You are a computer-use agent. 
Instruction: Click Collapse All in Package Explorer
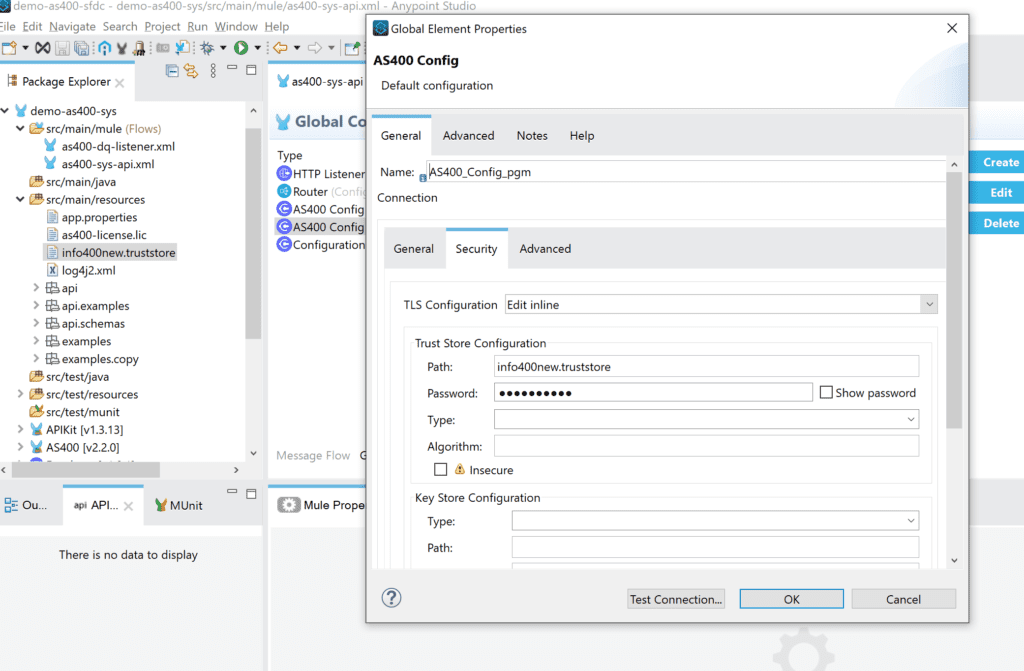[x=172, y=71]
